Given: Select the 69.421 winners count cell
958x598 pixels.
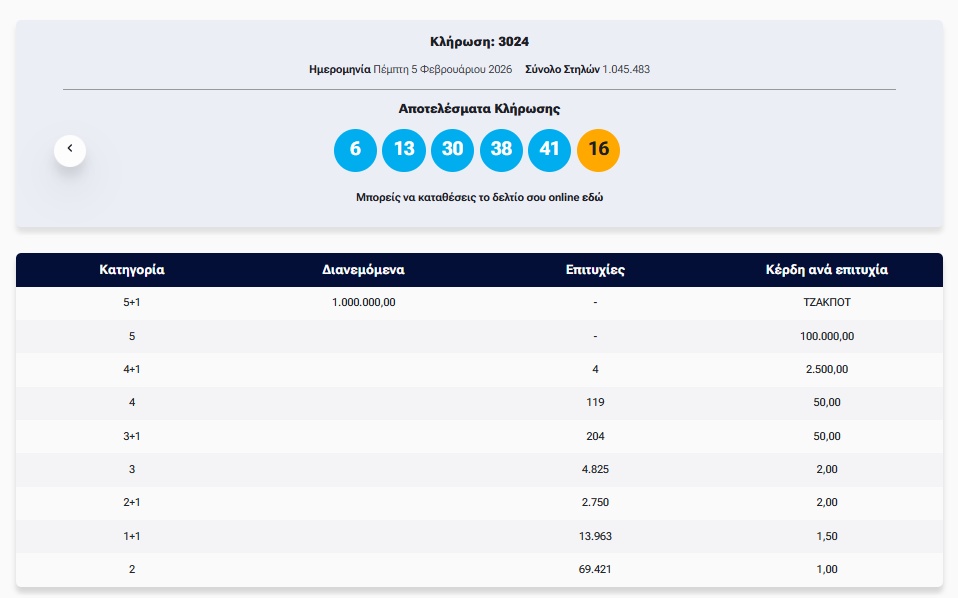Looking at the screenshot, I should 595,569.
